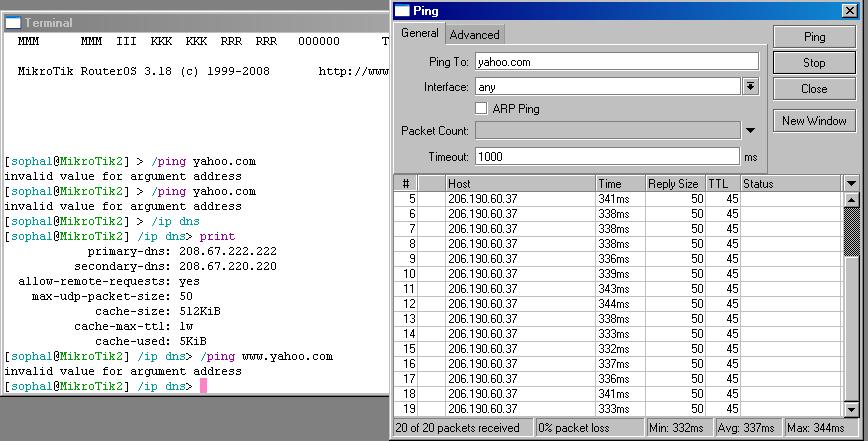Select ping result row number 6
The height and width of the screenshot is (441, 868).
(x=618, y=214)
